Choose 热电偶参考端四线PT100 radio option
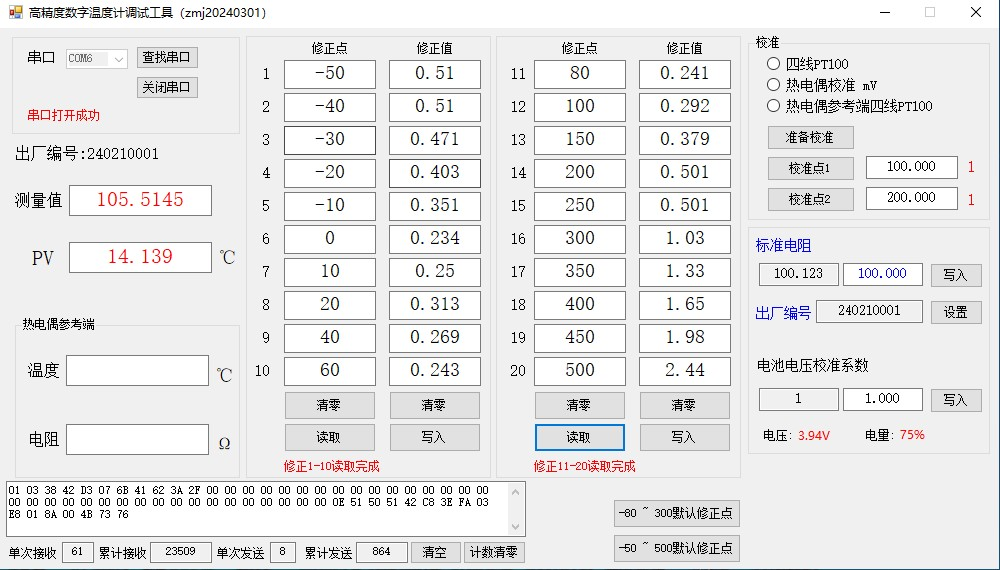 (773, 106)
